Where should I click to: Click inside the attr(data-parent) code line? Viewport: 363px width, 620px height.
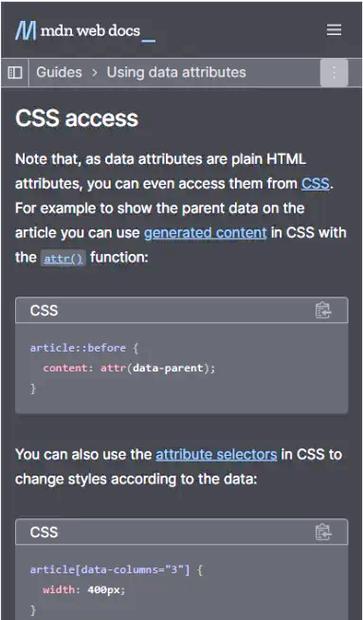[x=129, y=368]
